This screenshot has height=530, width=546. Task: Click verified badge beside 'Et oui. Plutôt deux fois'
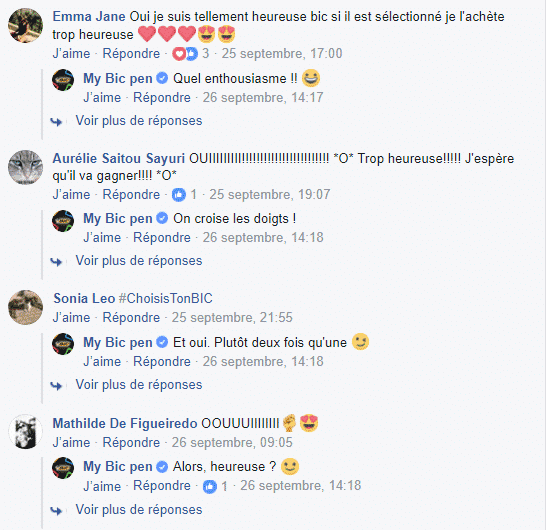pos(162,342)
